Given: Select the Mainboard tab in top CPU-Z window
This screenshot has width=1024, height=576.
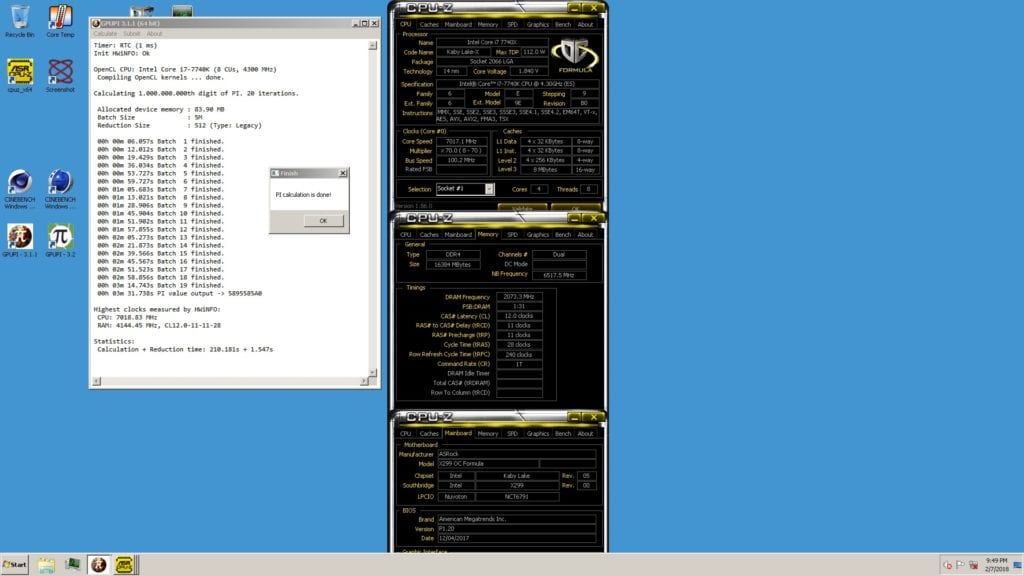Looking at the screenshot, I should point(458,25).
